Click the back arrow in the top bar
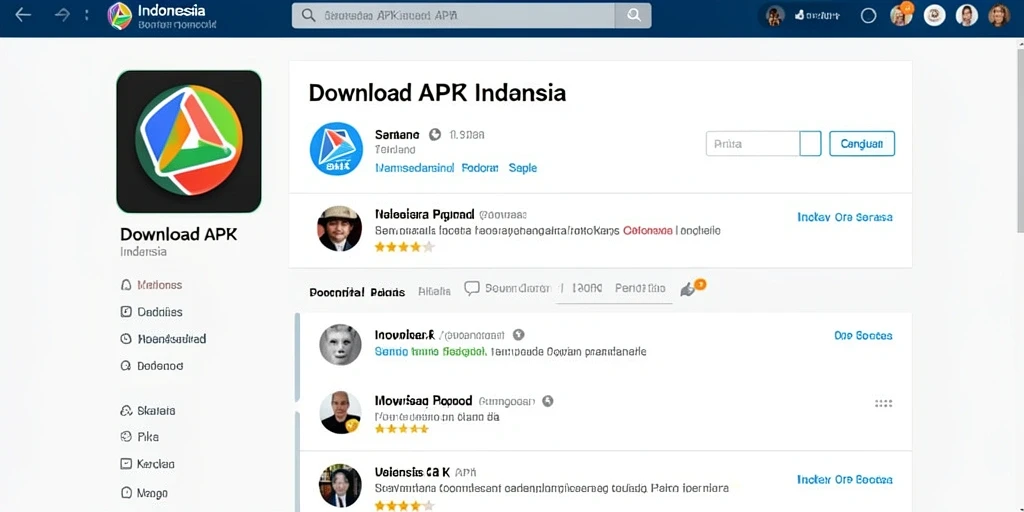Image resolution: width=1024 pixels, height=512 pixels. click(x=23, y=15)
